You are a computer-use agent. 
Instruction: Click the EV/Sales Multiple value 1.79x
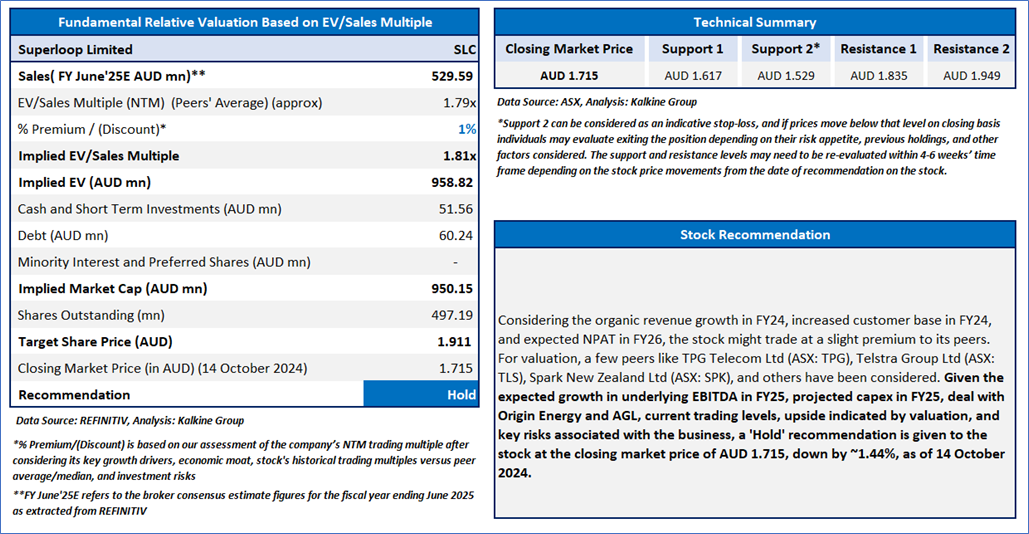point(459,103)
